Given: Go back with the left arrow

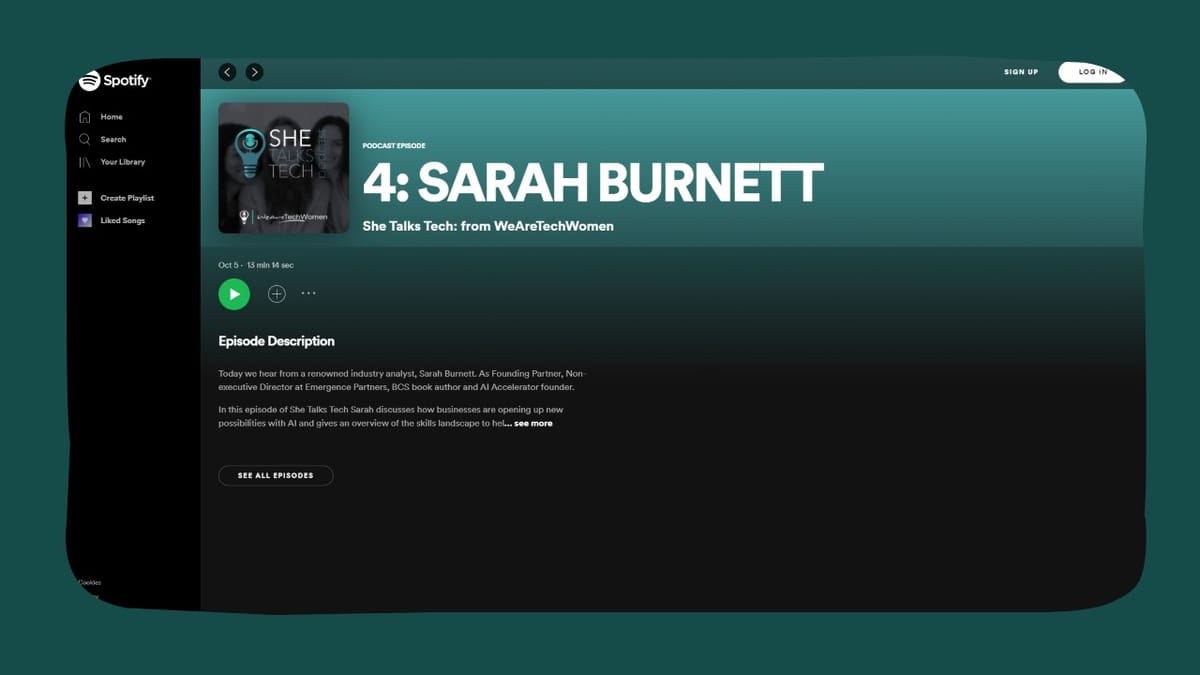Looking at the screenshot, I should pyautogui.click(x=227, y=72).
